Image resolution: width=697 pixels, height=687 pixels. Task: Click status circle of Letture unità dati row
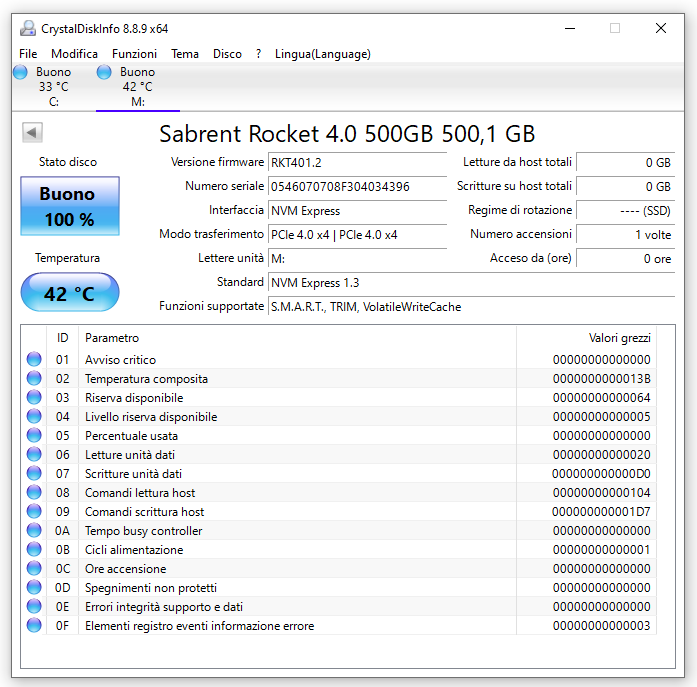34,454
